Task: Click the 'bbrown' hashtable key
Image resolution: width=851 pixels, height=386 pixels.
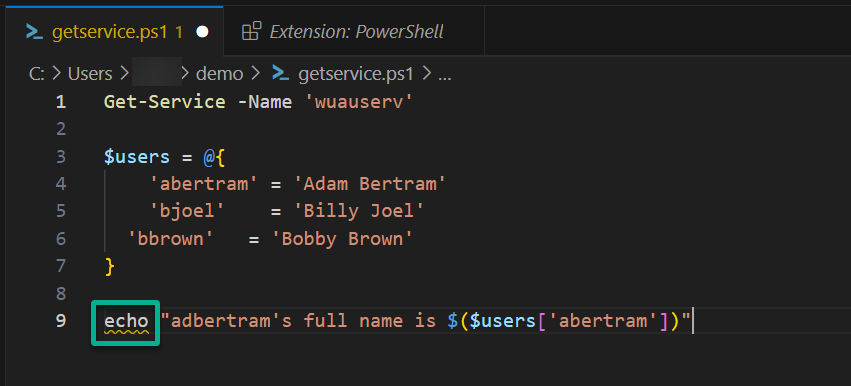Action: coord(170,238)
